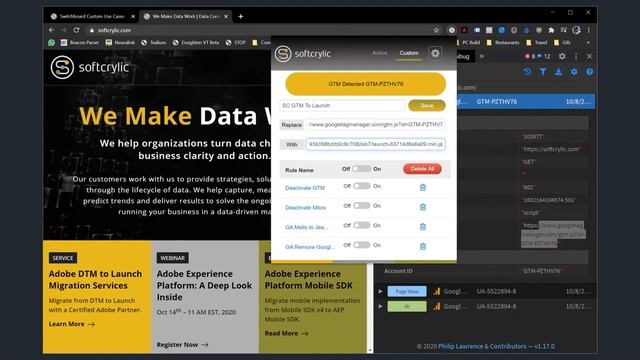Go back in browser history
The width and height of the screenshot is (640, 360).
[51, 30]
